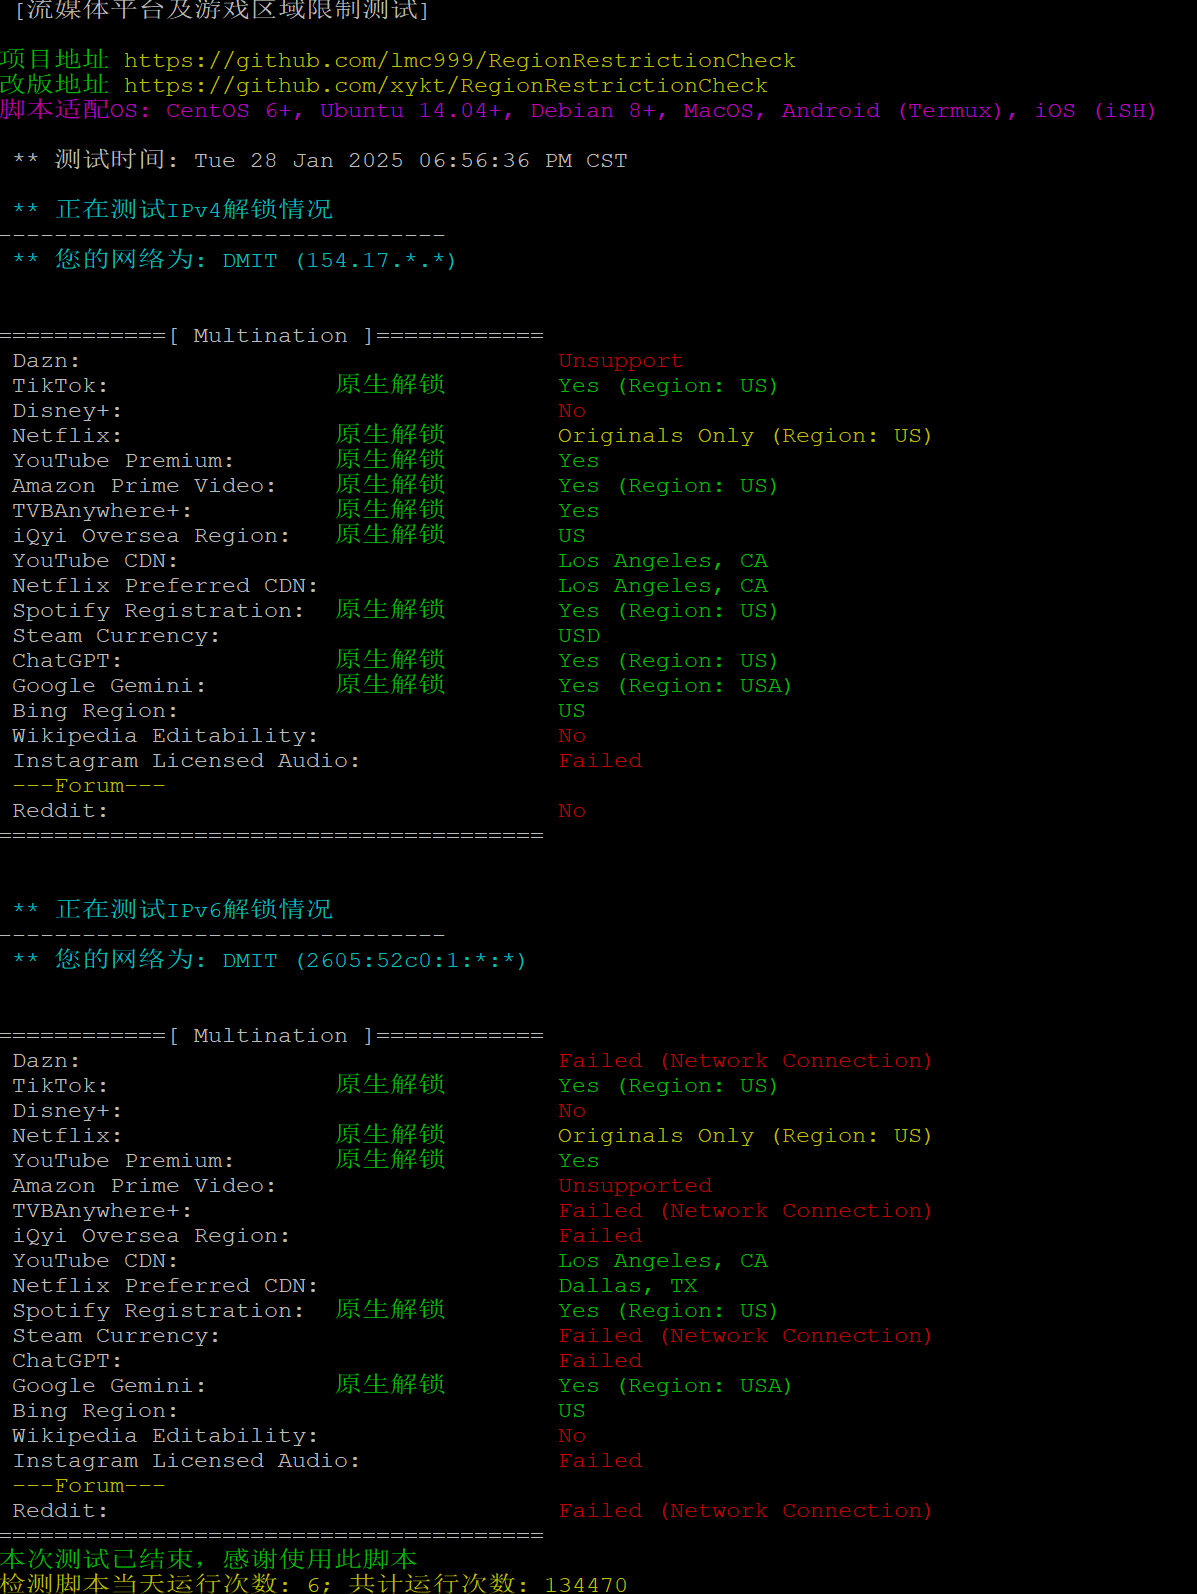Viewport: 1197px width, 1594px height.
Task: Click the IPv6 Dazn "Failed (Network Connection)" result
Action: (x=745, y=1061)
